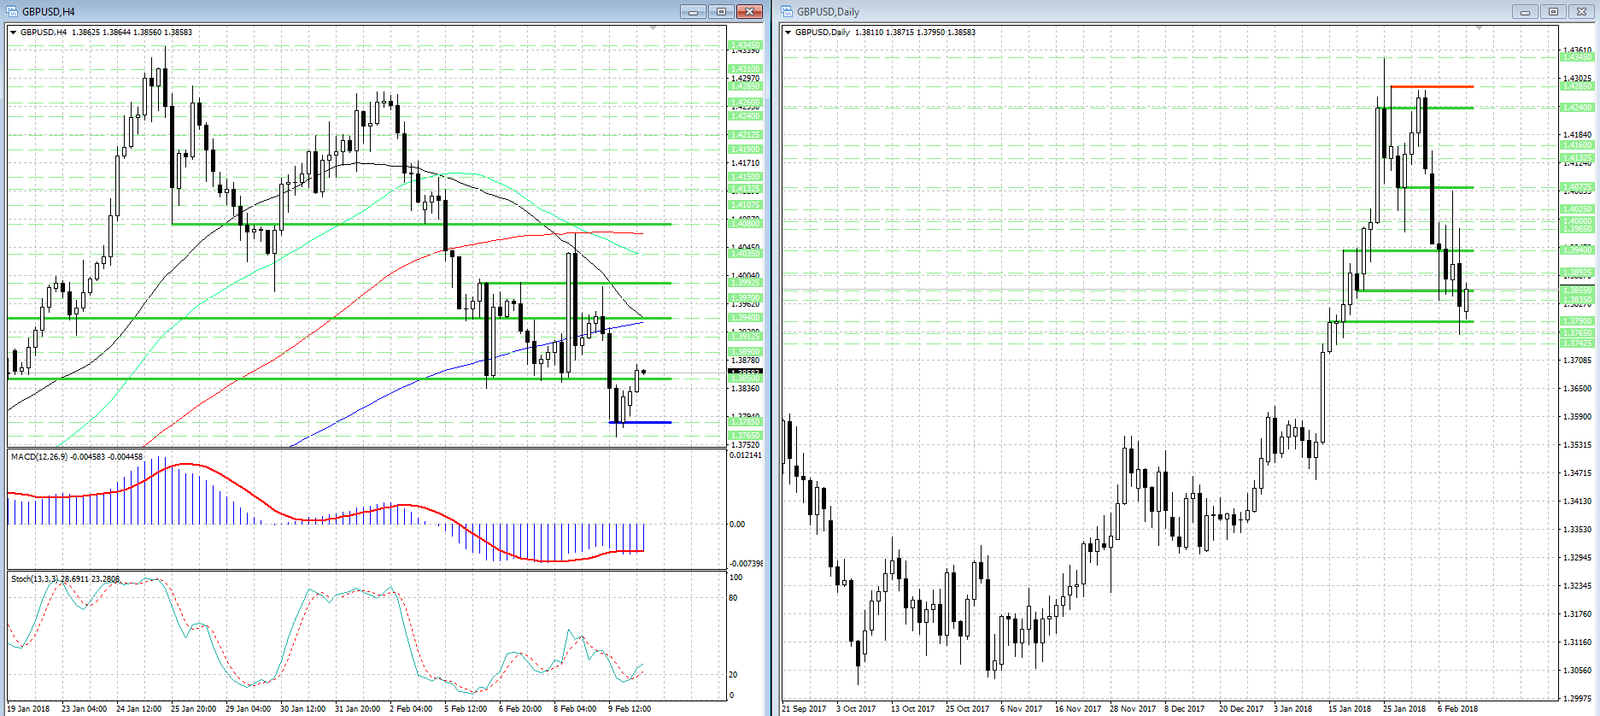Click the 20 level on Stochastic scale
1600x716 pixels.
[734, 675]
